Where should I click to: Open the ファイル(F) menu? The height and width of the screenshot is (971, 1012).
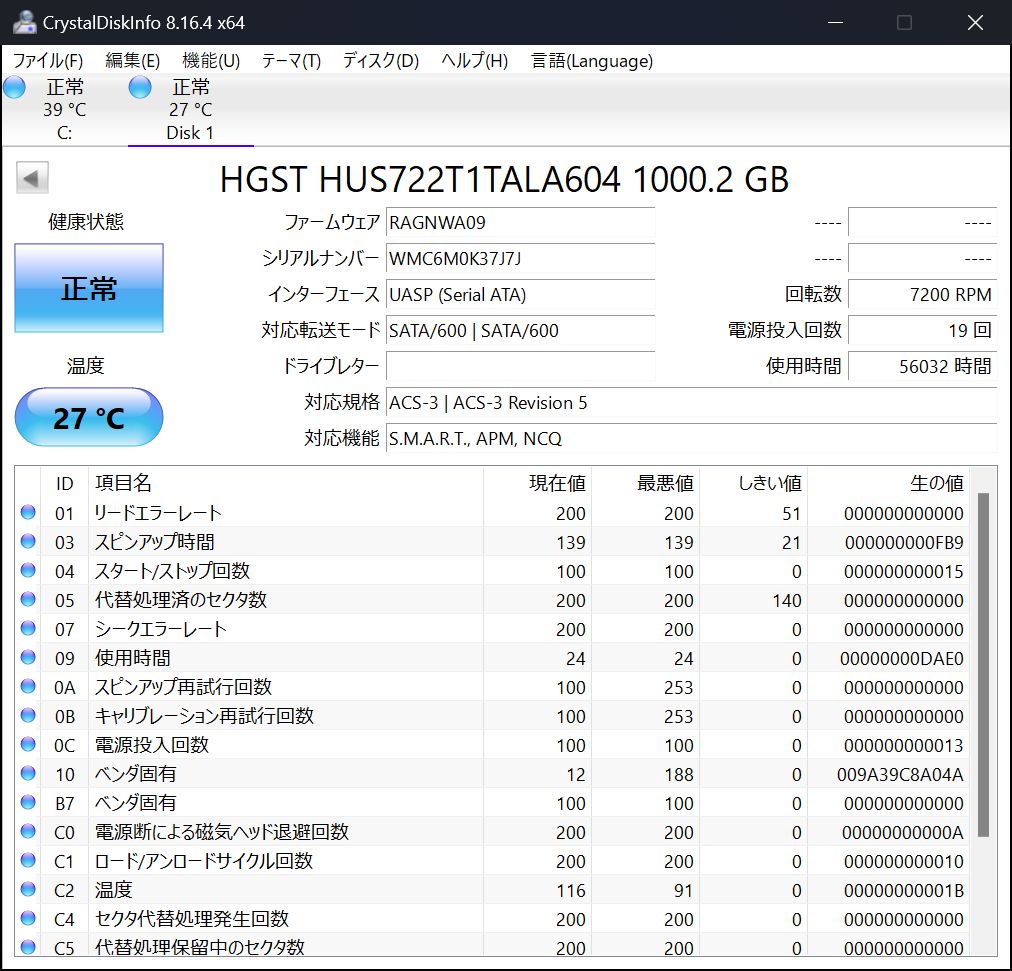point(48,61)
